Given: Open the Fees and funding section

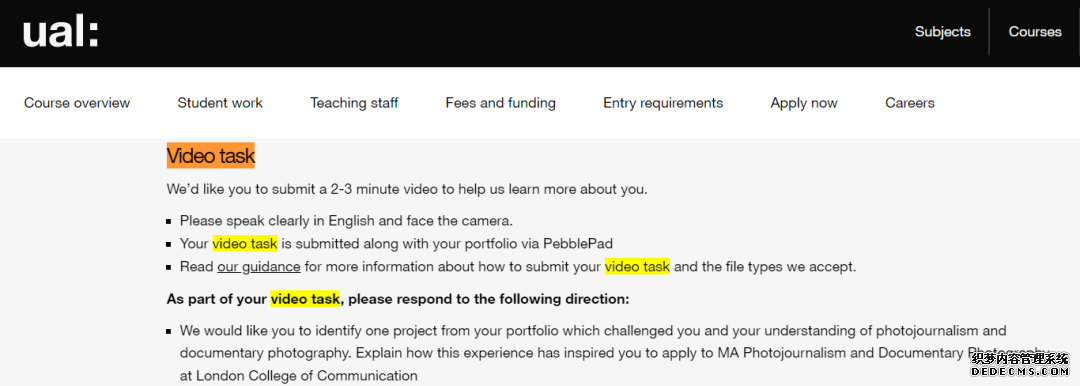Looking at the screenshot, I should pos(501,103).
